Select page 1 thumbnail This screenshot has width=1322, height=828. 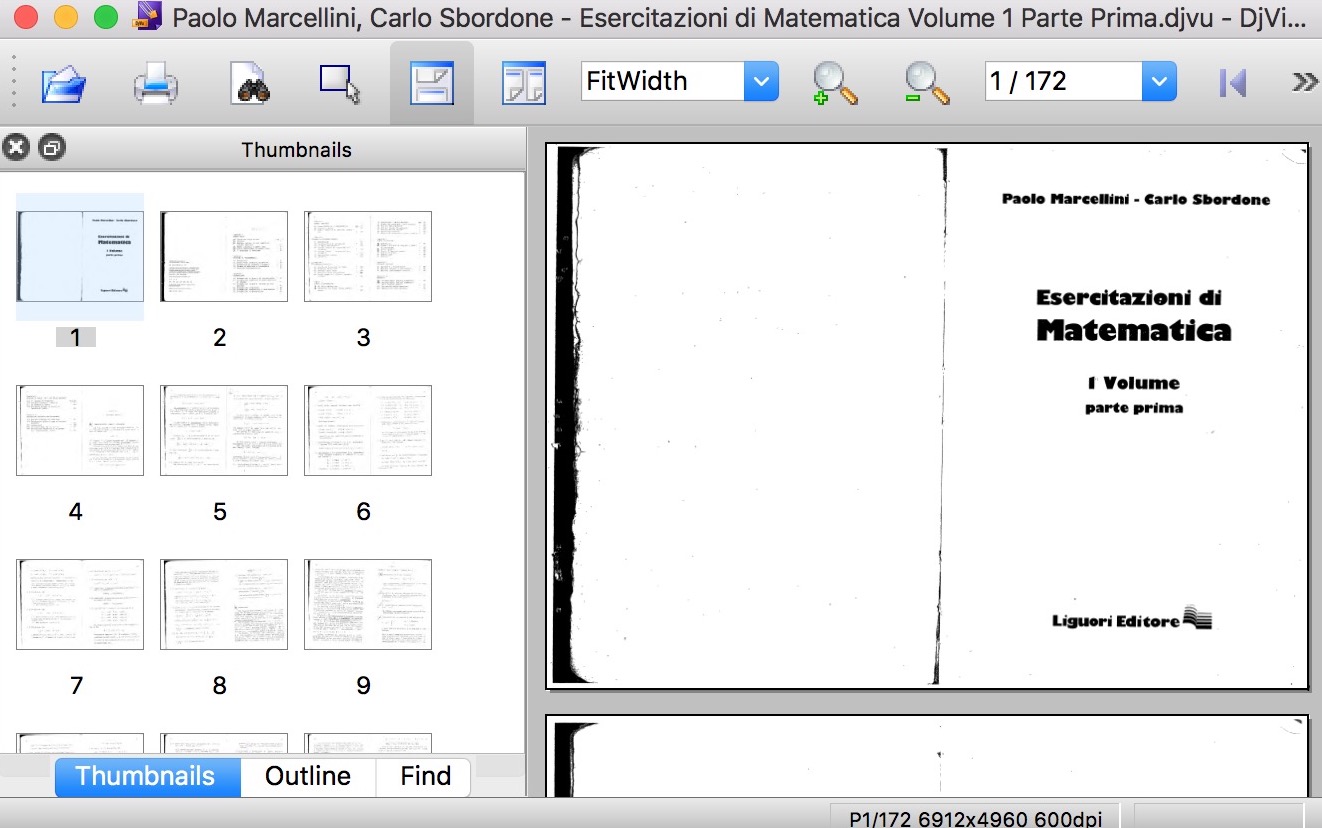tap(80, 257)
